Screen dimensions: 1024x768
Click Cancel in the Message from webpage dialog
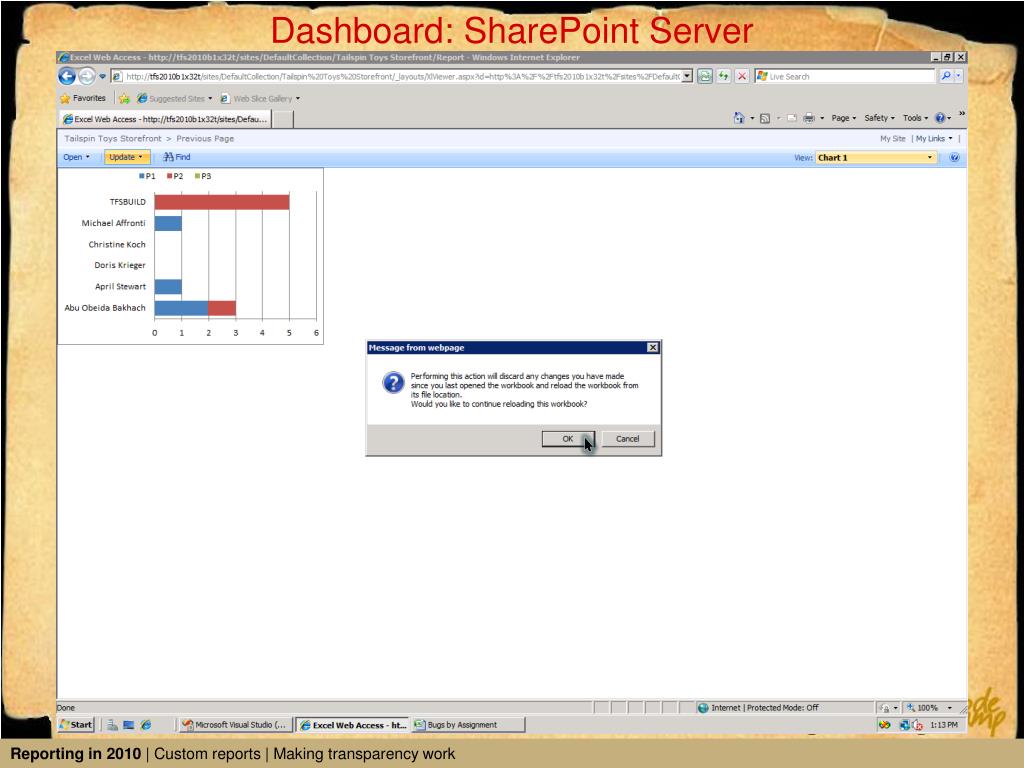click(x=628, y=439)
